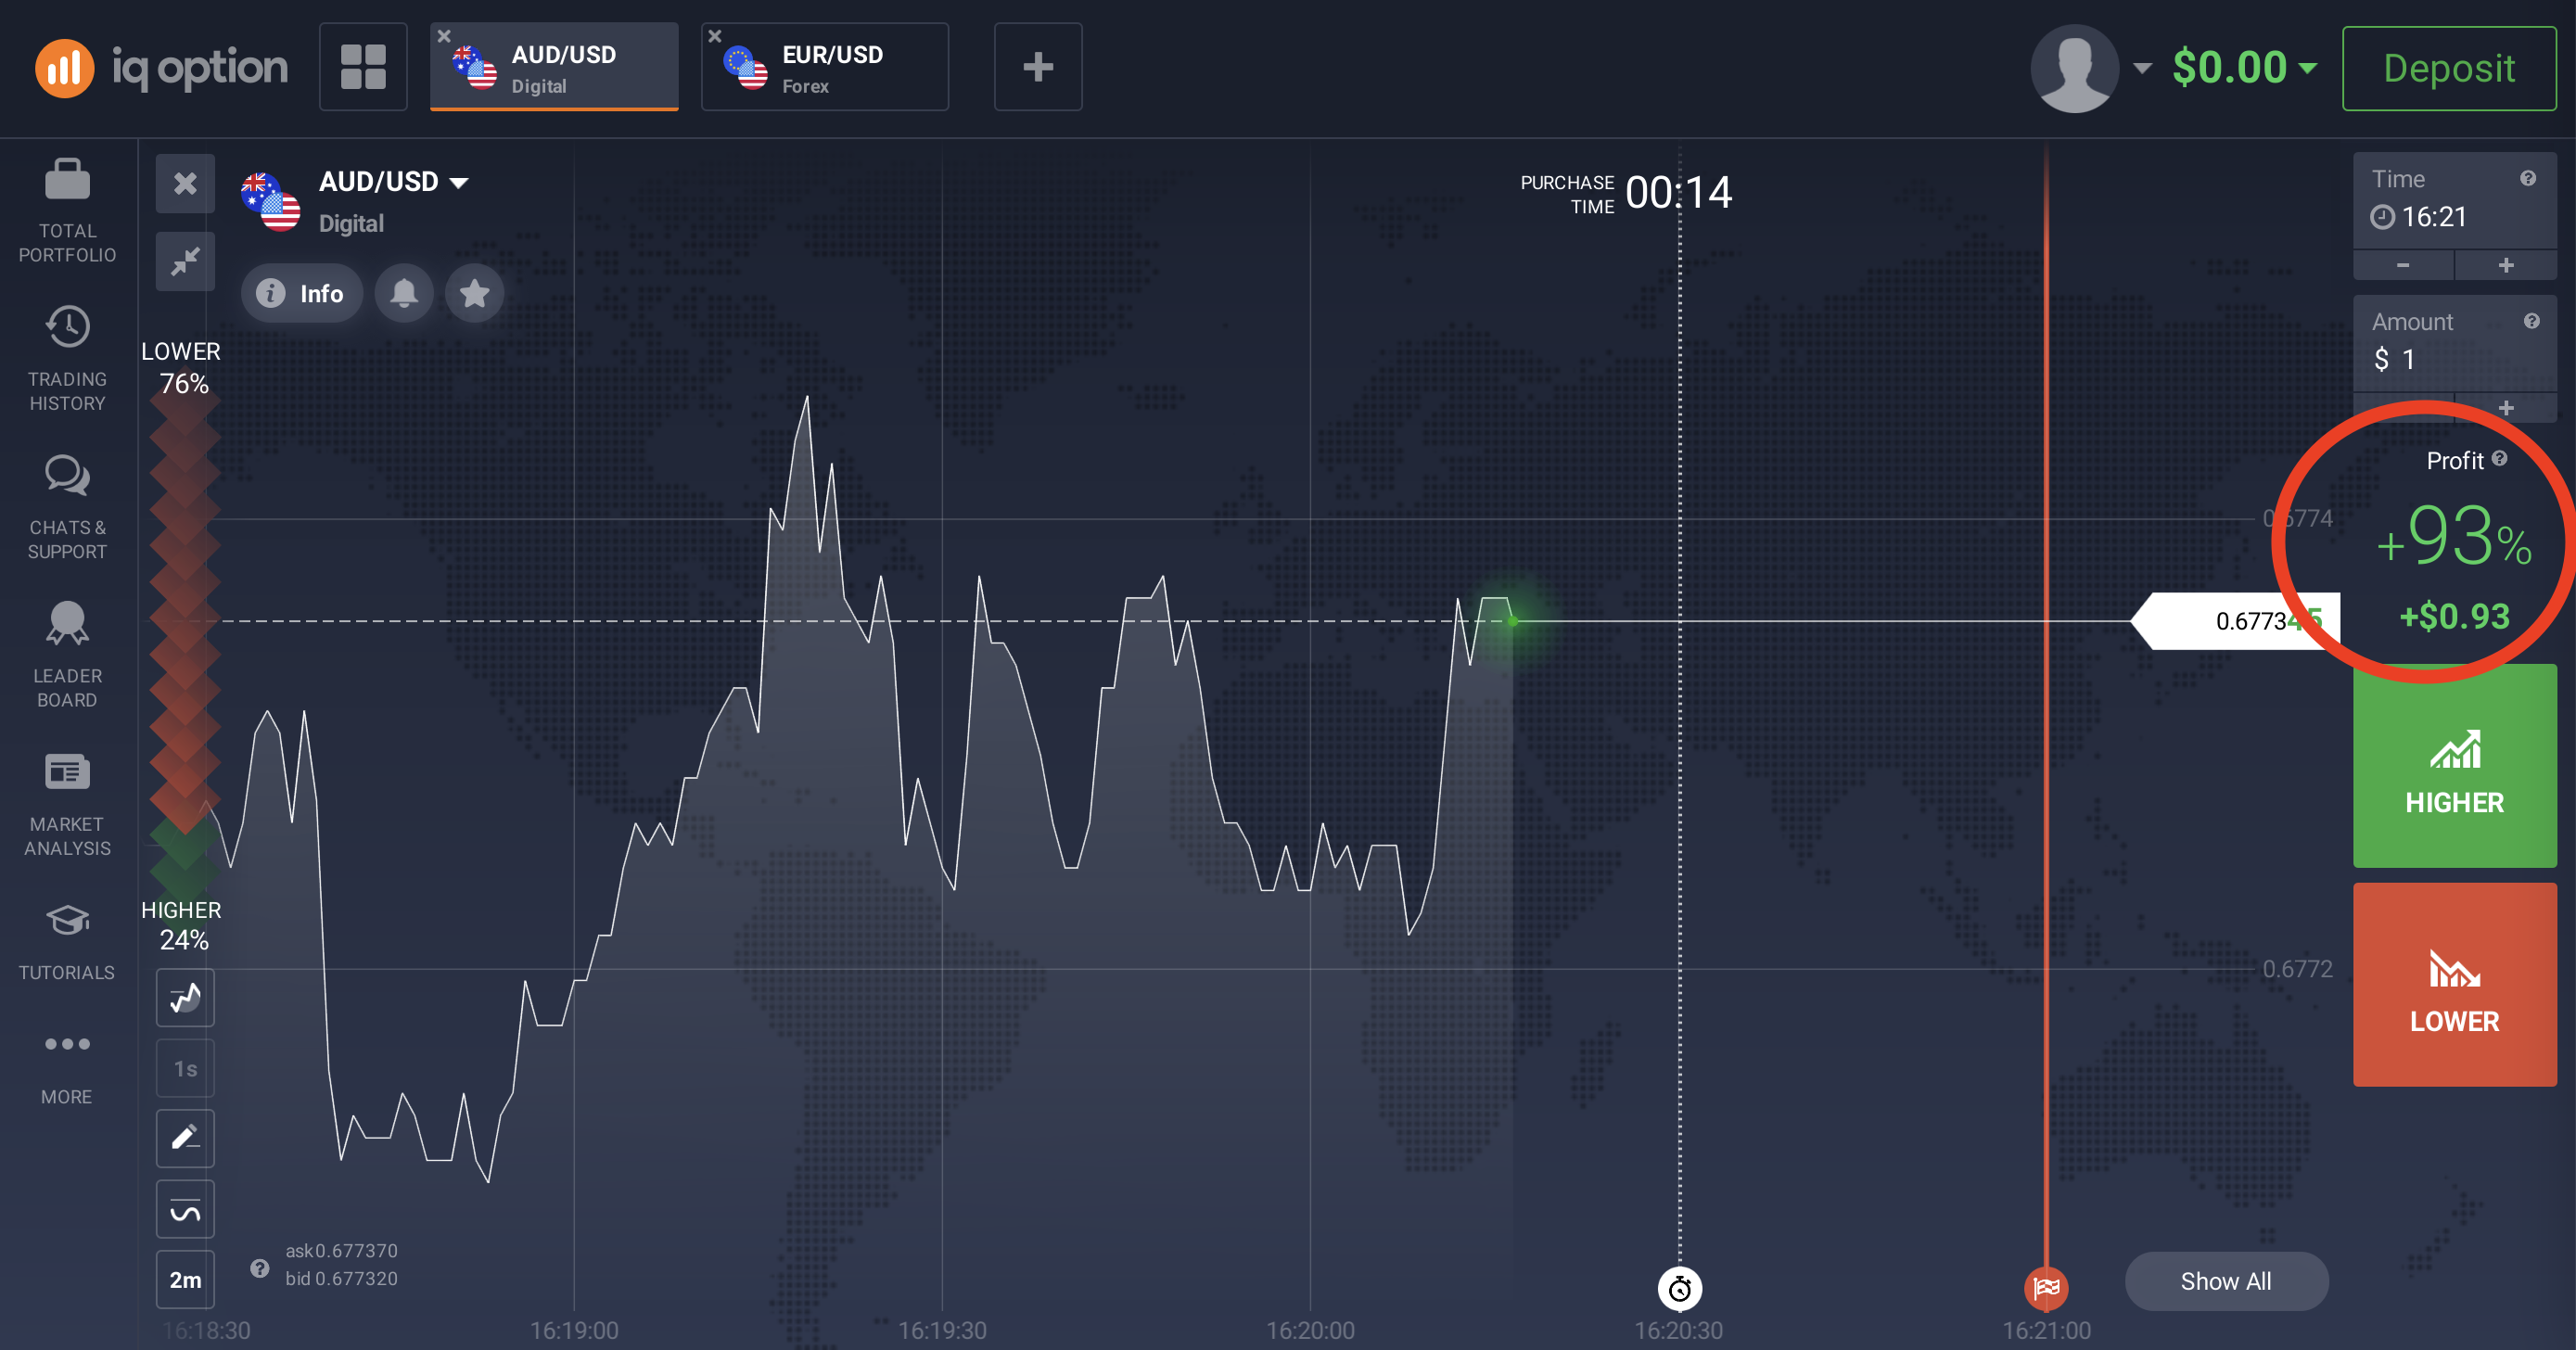
Task: Open the indicators wave icon
Action: tap(185, 1209)
